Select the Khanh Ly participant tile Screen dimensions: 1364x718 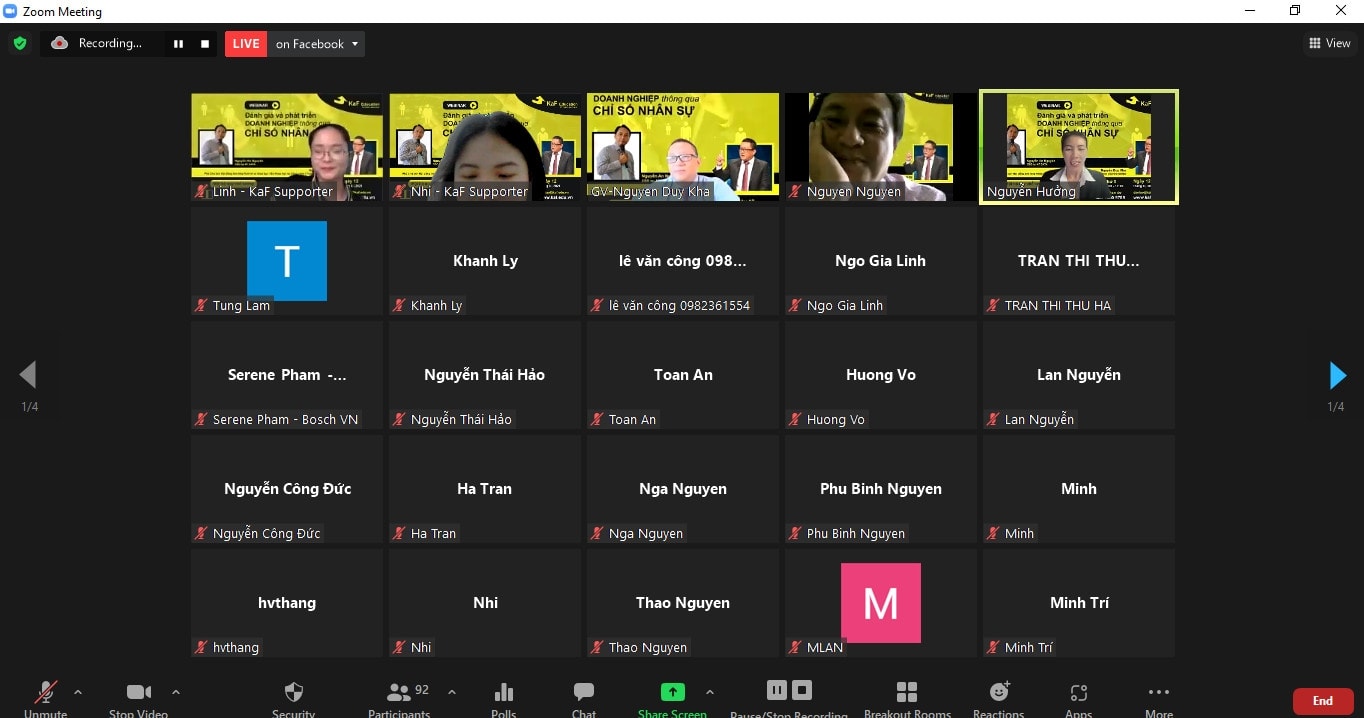[485, 261]
